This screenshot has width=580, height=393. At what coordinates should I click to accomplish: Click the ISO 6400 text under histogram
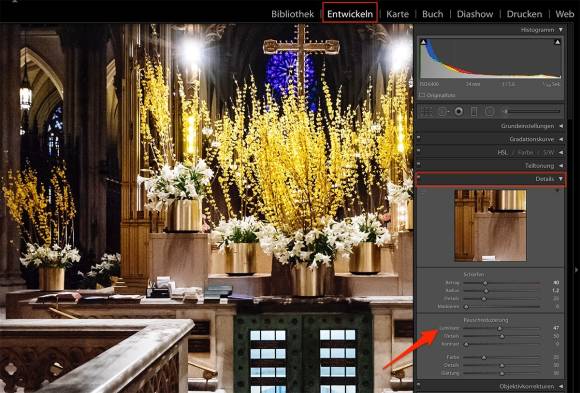pos(429,84)
